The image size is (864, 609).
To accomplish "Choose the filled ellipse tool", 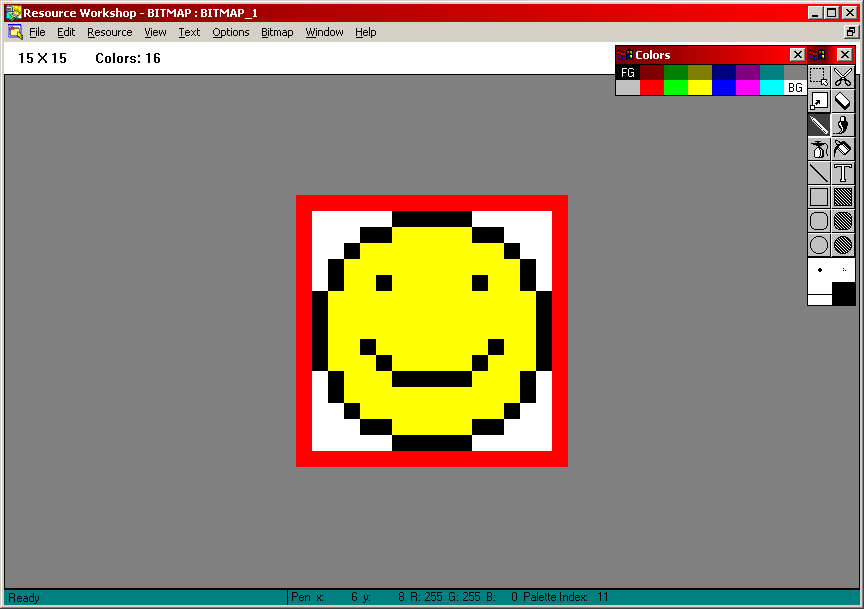I will (x=843, y=245).
